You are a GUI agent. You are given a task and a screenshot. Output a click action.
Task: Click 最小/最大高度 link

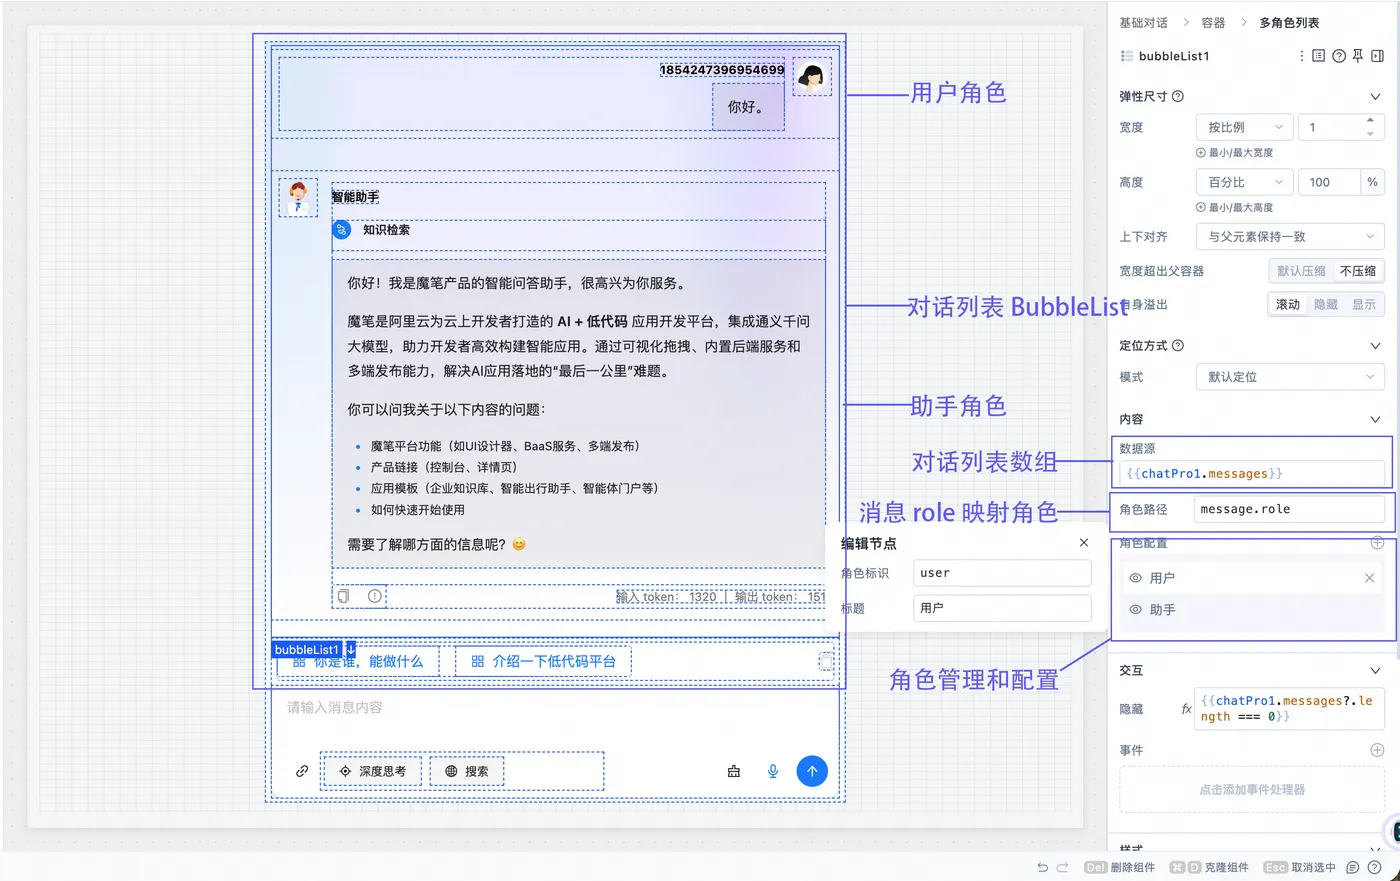pyautogui.click(x=1235, y=207)
